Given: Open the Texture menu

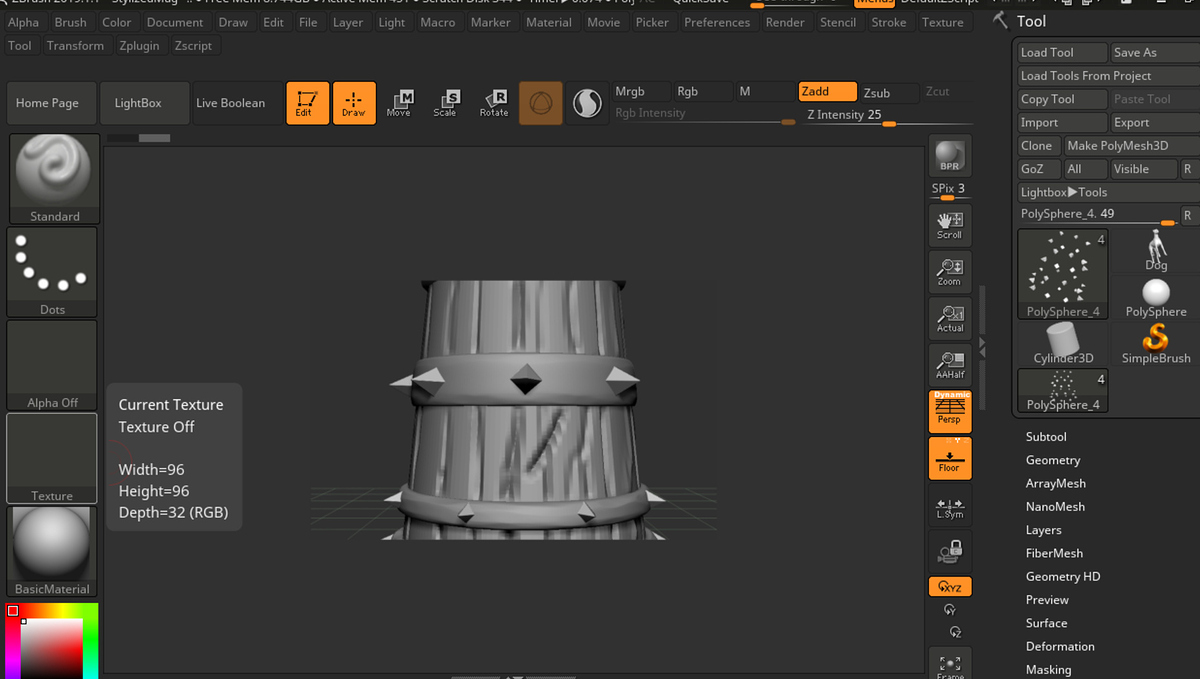Looking at the screenshot, I should pos(943,22).
